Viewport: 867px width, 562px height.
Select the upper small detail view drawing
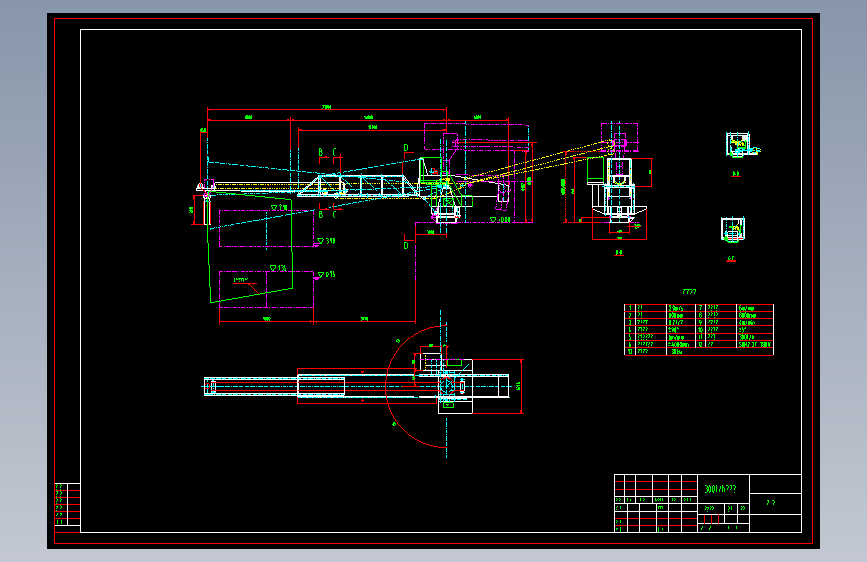coord(742,145)
